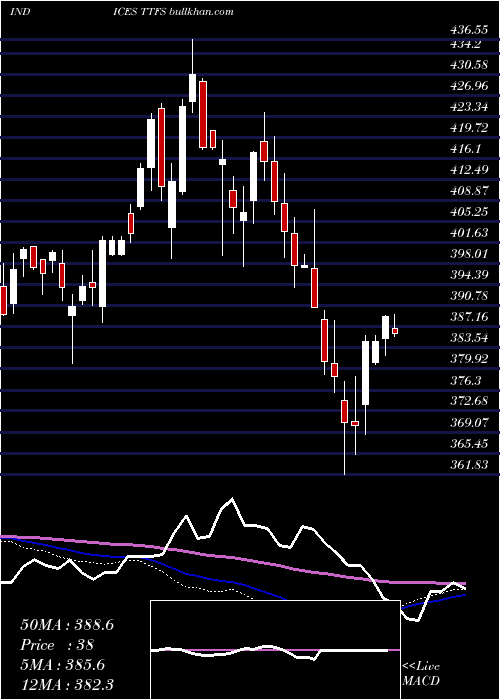Click the 394.39 price label
The image size is (500, 700).
click(469, 275)
